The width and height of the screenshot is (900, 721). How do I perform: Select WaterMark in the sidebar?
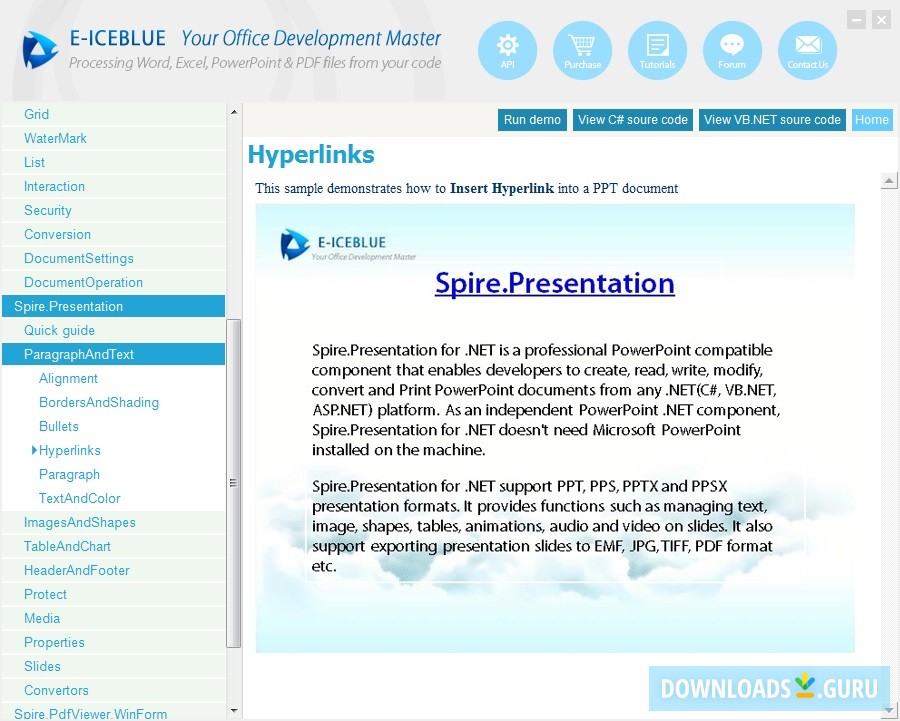coord(114,138)
